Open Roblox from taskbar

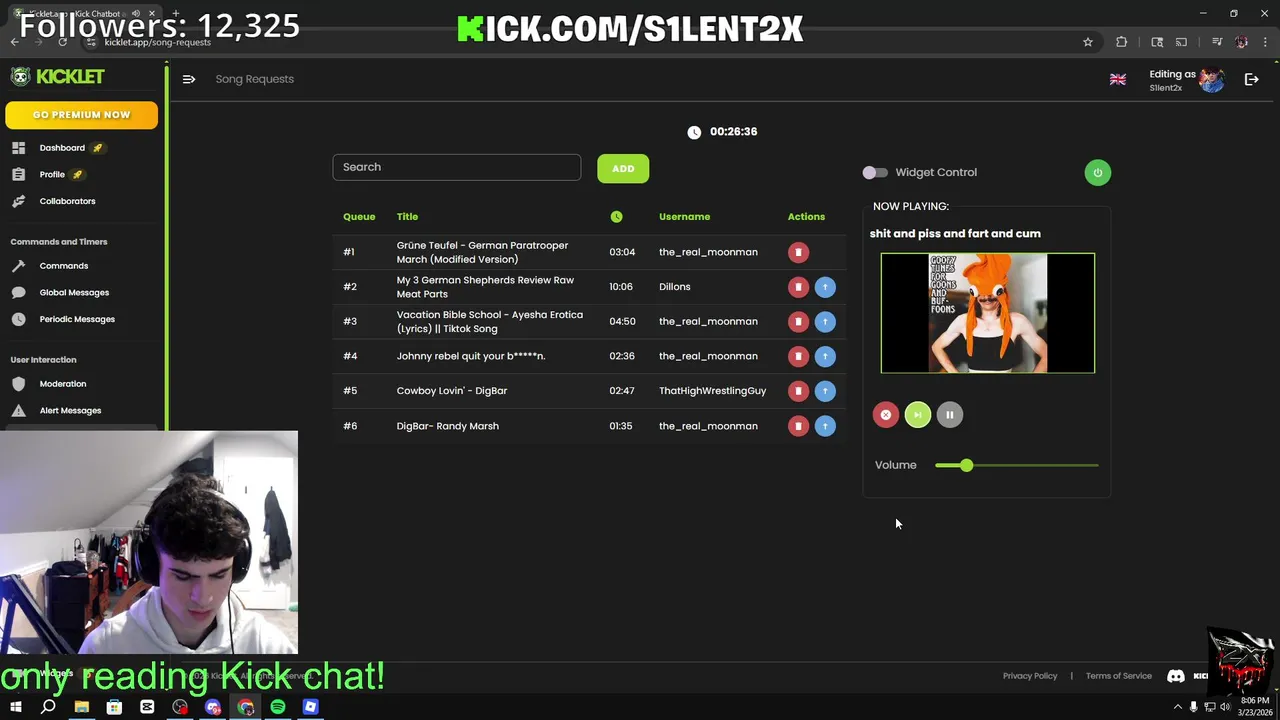(x=311, y=707)
